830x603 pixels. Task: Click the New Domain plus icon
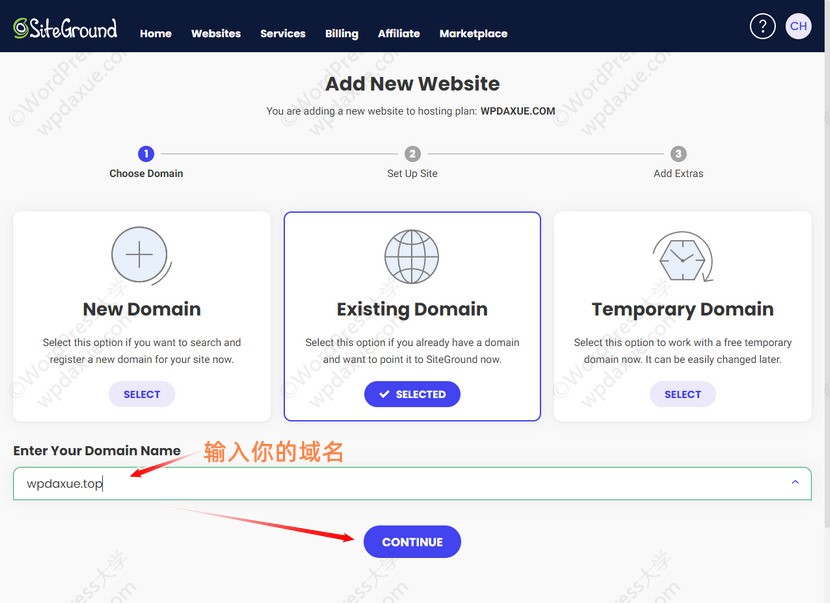coord(140,255)
